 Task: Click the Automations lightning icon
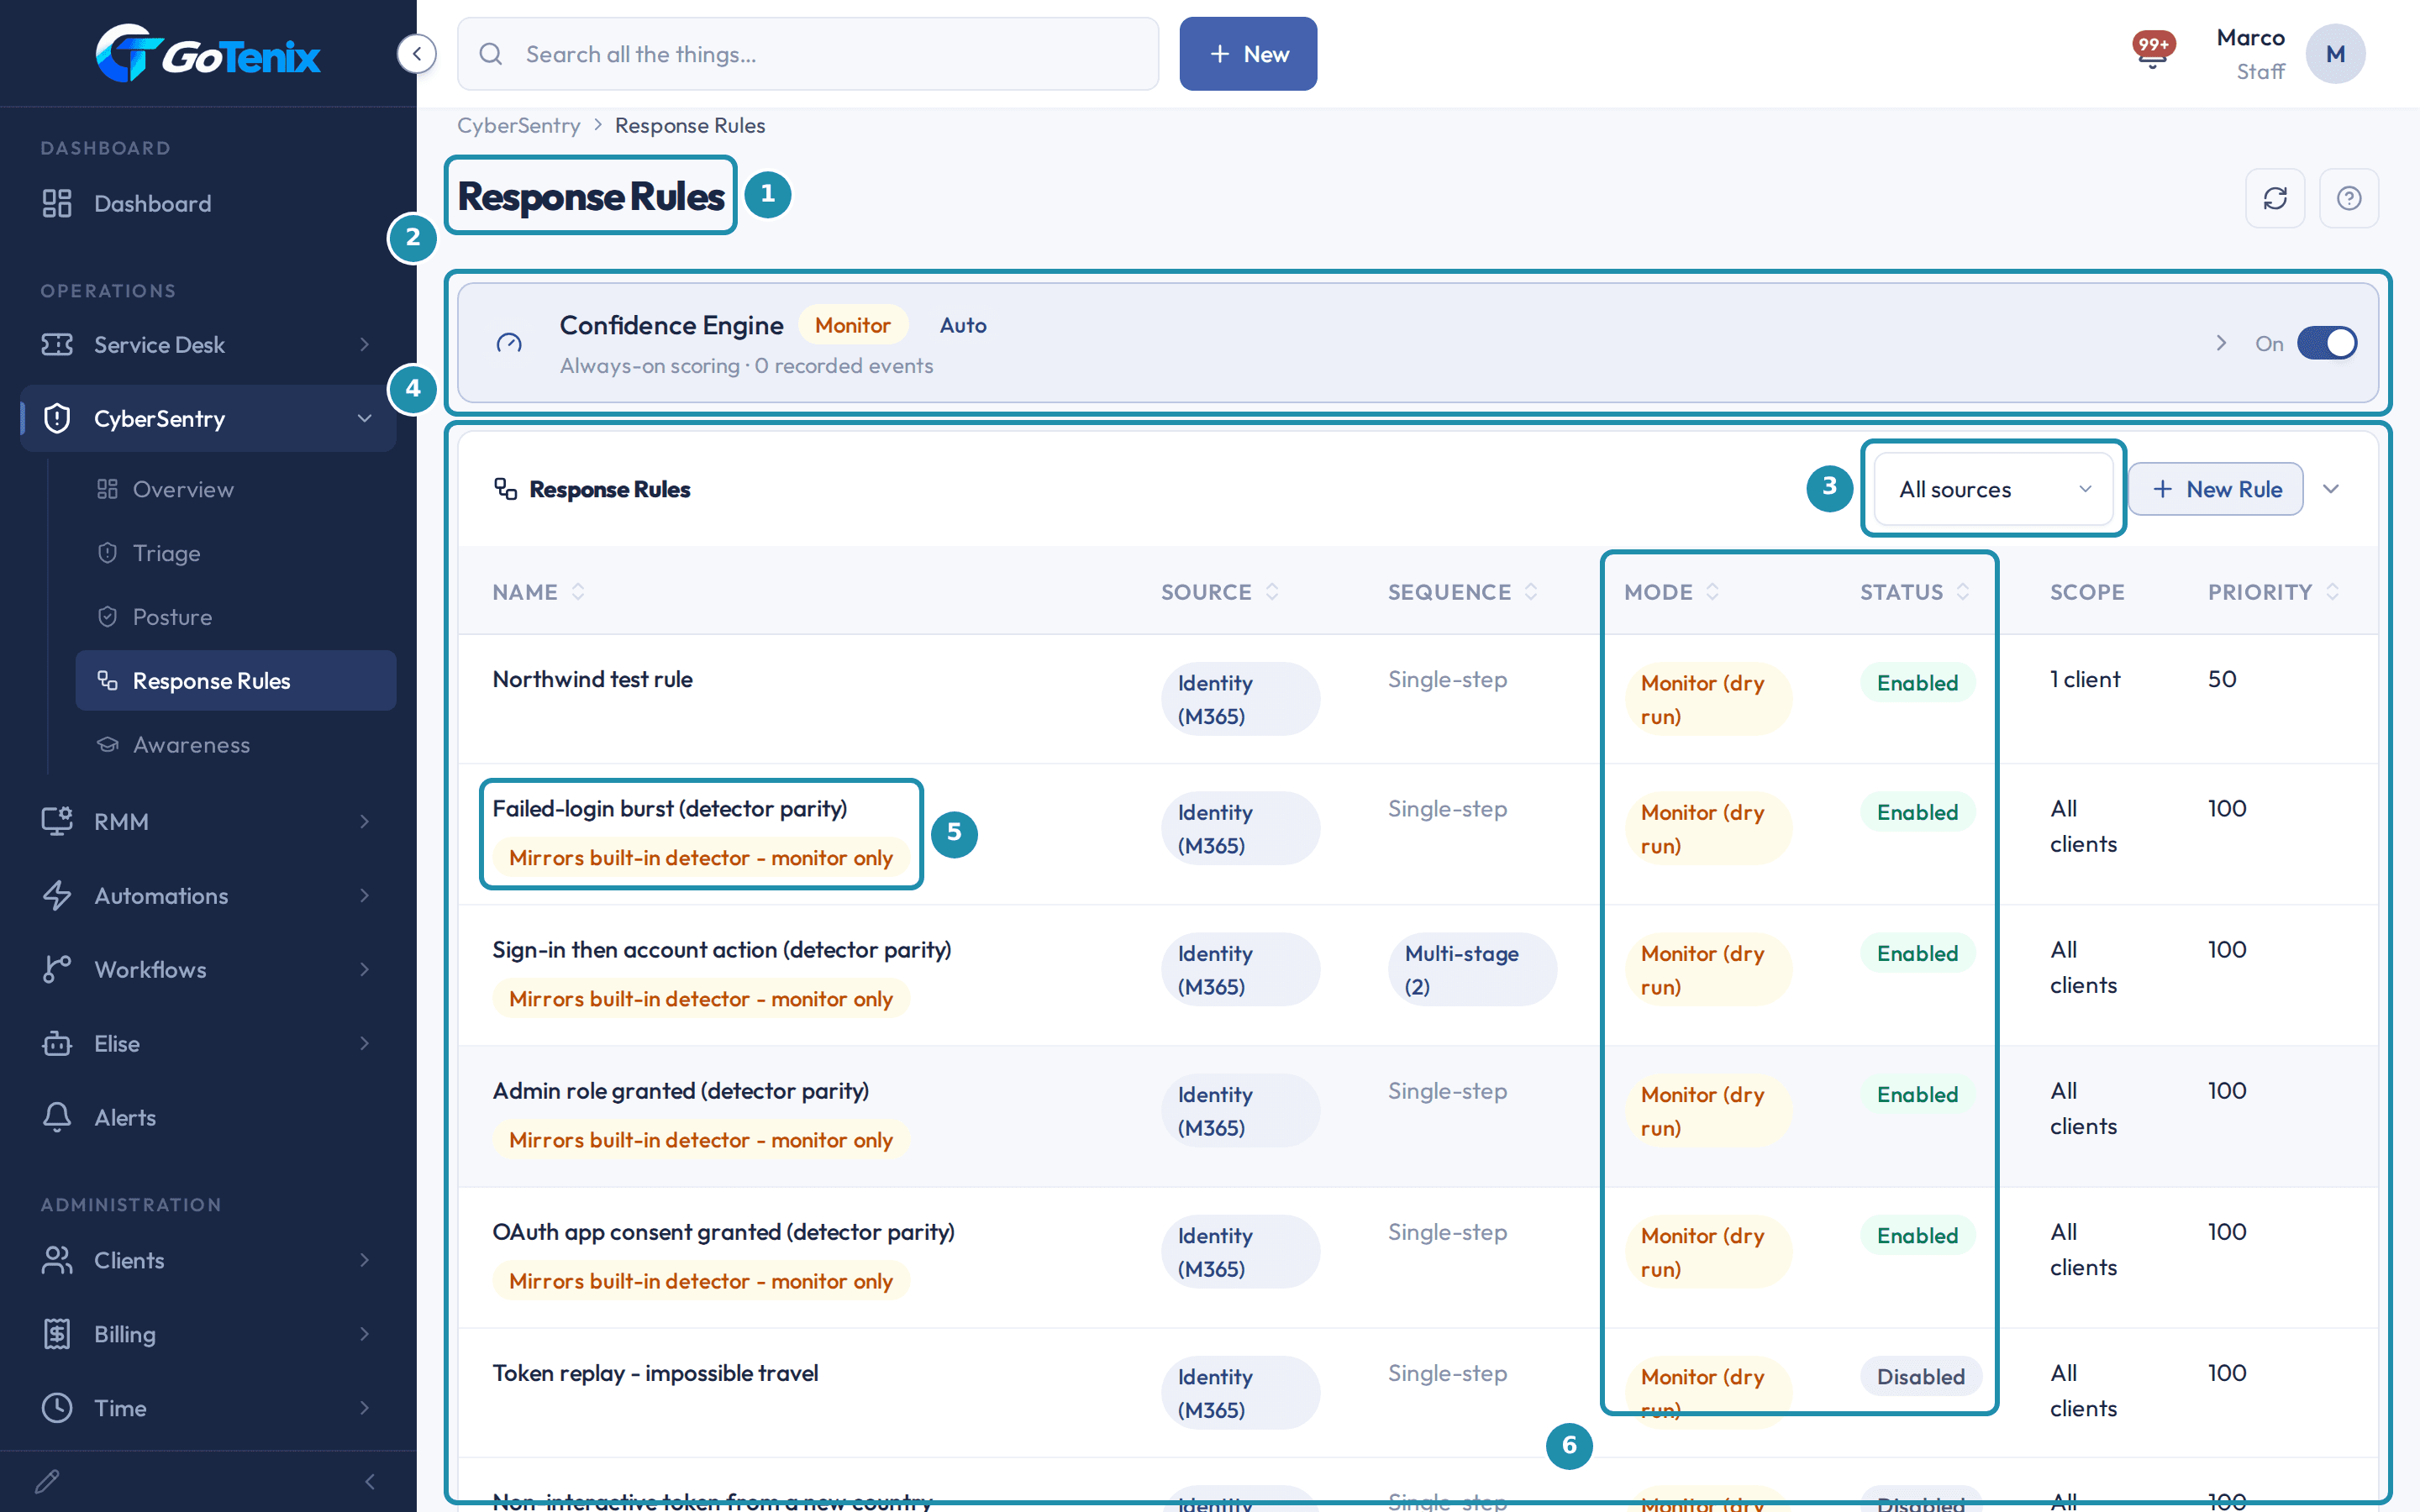57,895
